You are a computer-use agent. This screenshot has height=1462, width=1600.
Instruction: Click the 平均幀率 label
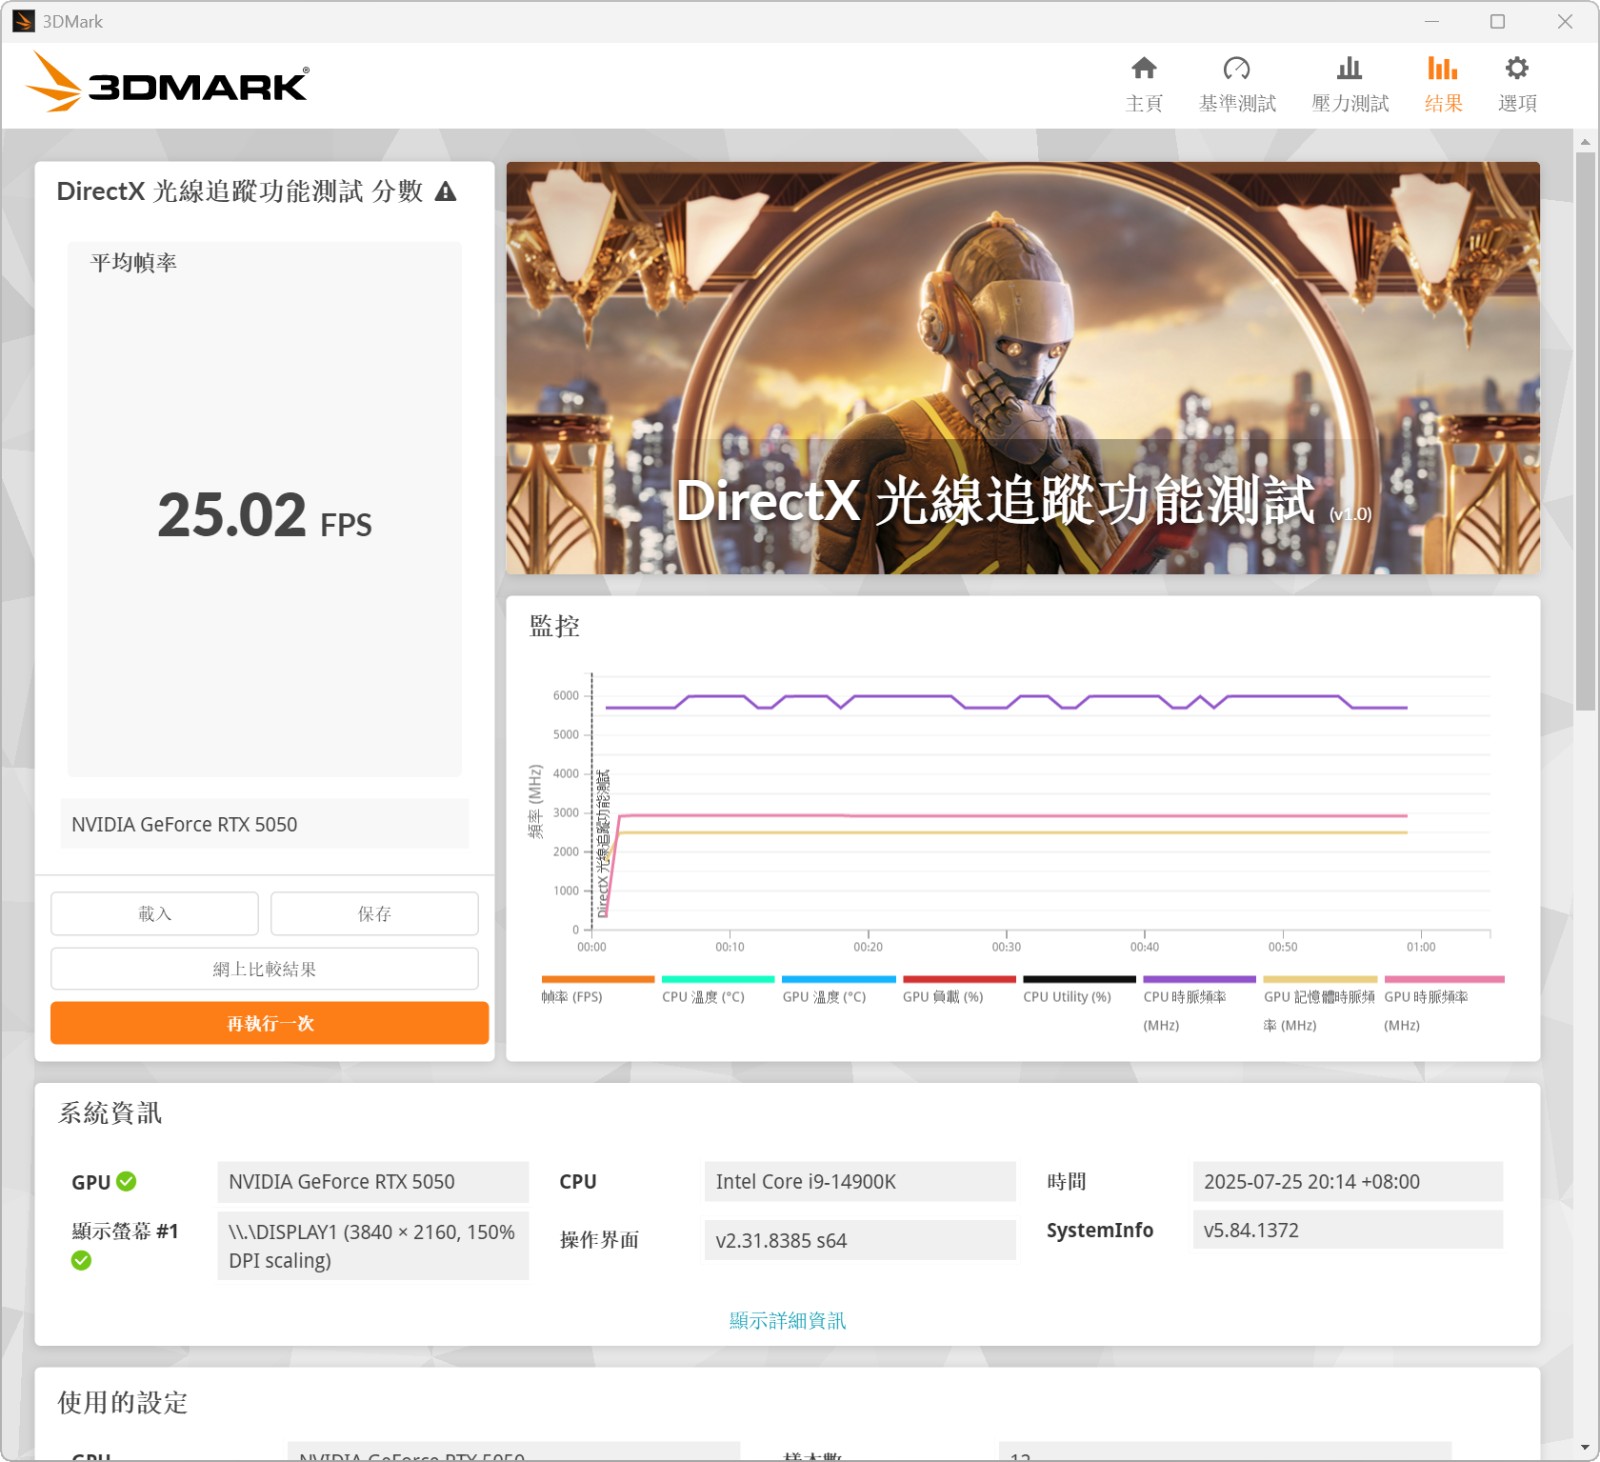click(x=134, y=263)
